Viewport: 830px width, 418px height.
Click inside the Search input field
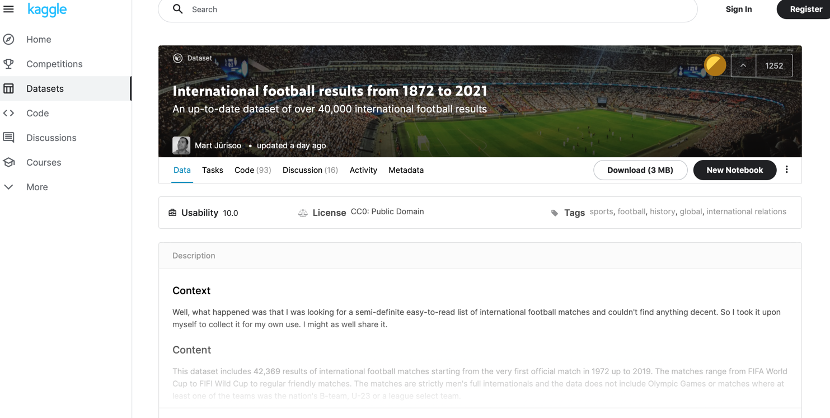tap(440, 9)
